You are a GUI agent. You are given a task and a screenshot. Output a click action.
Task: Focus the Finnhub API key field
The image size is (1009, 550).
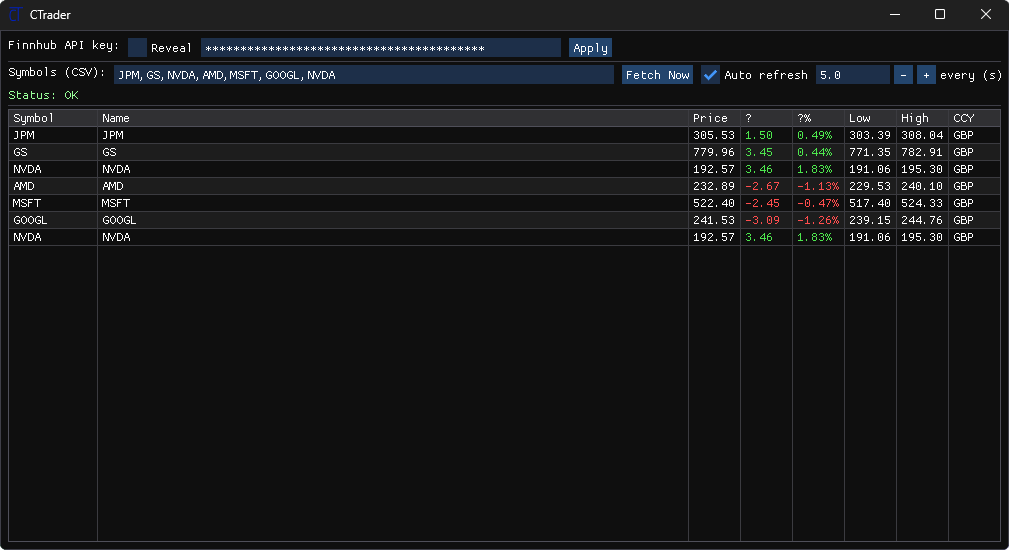tap(381, 48)
